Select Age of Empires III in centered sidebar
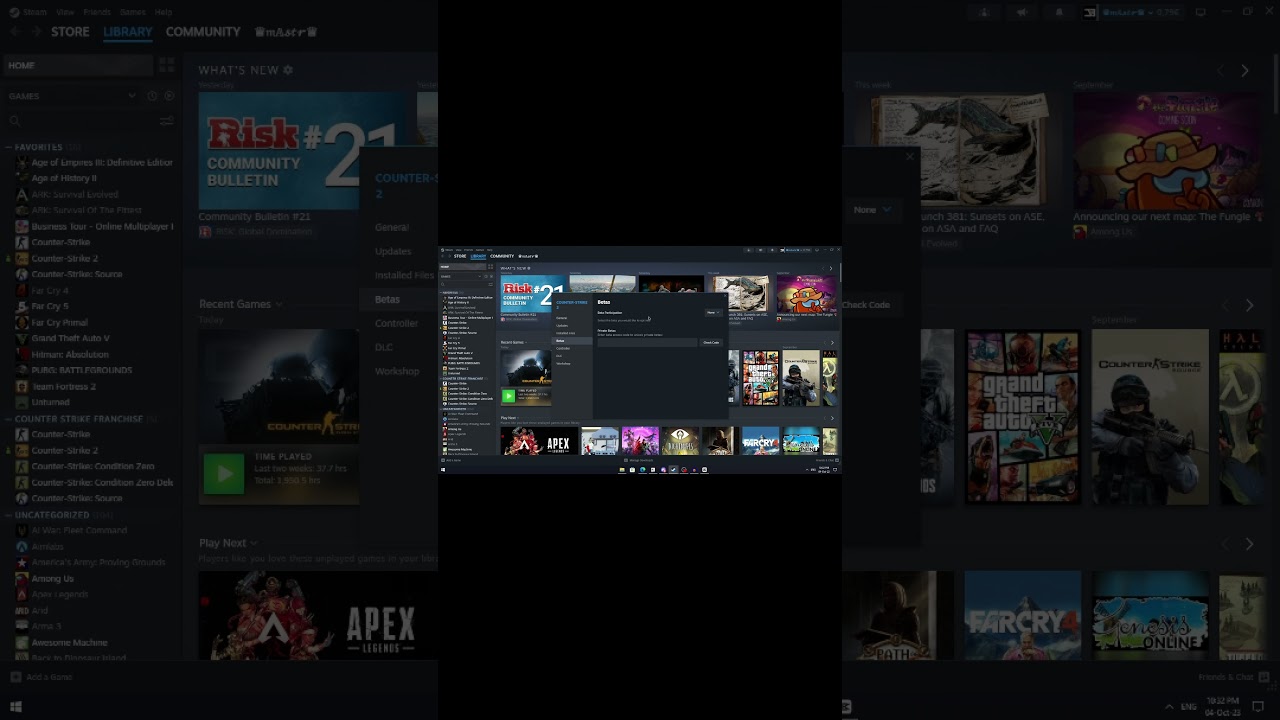 [468, 298]
